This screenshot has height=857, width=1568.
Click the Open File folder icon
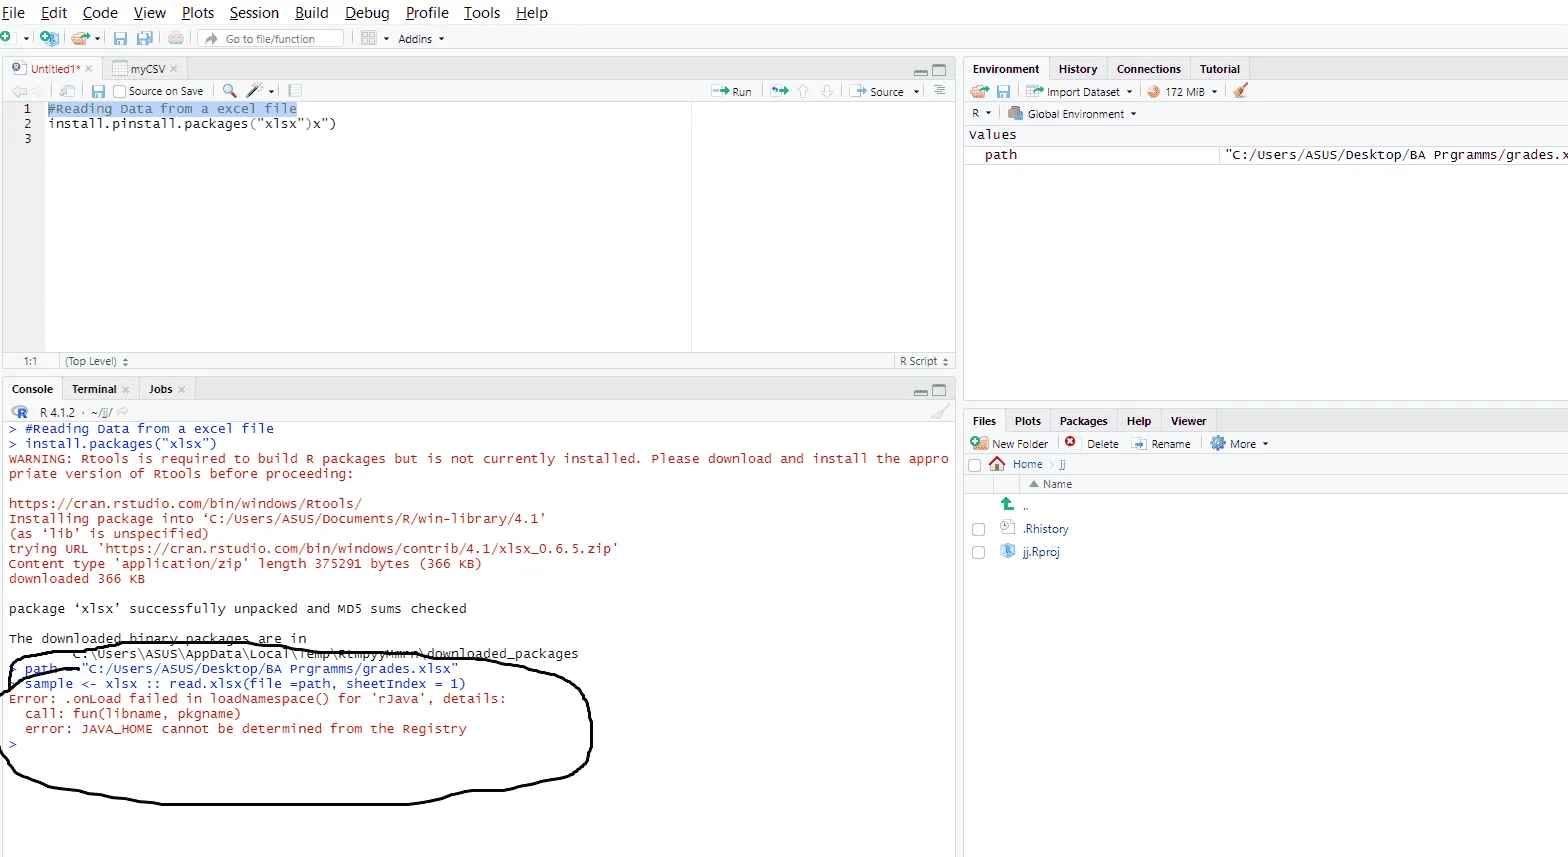coord(80,38)
